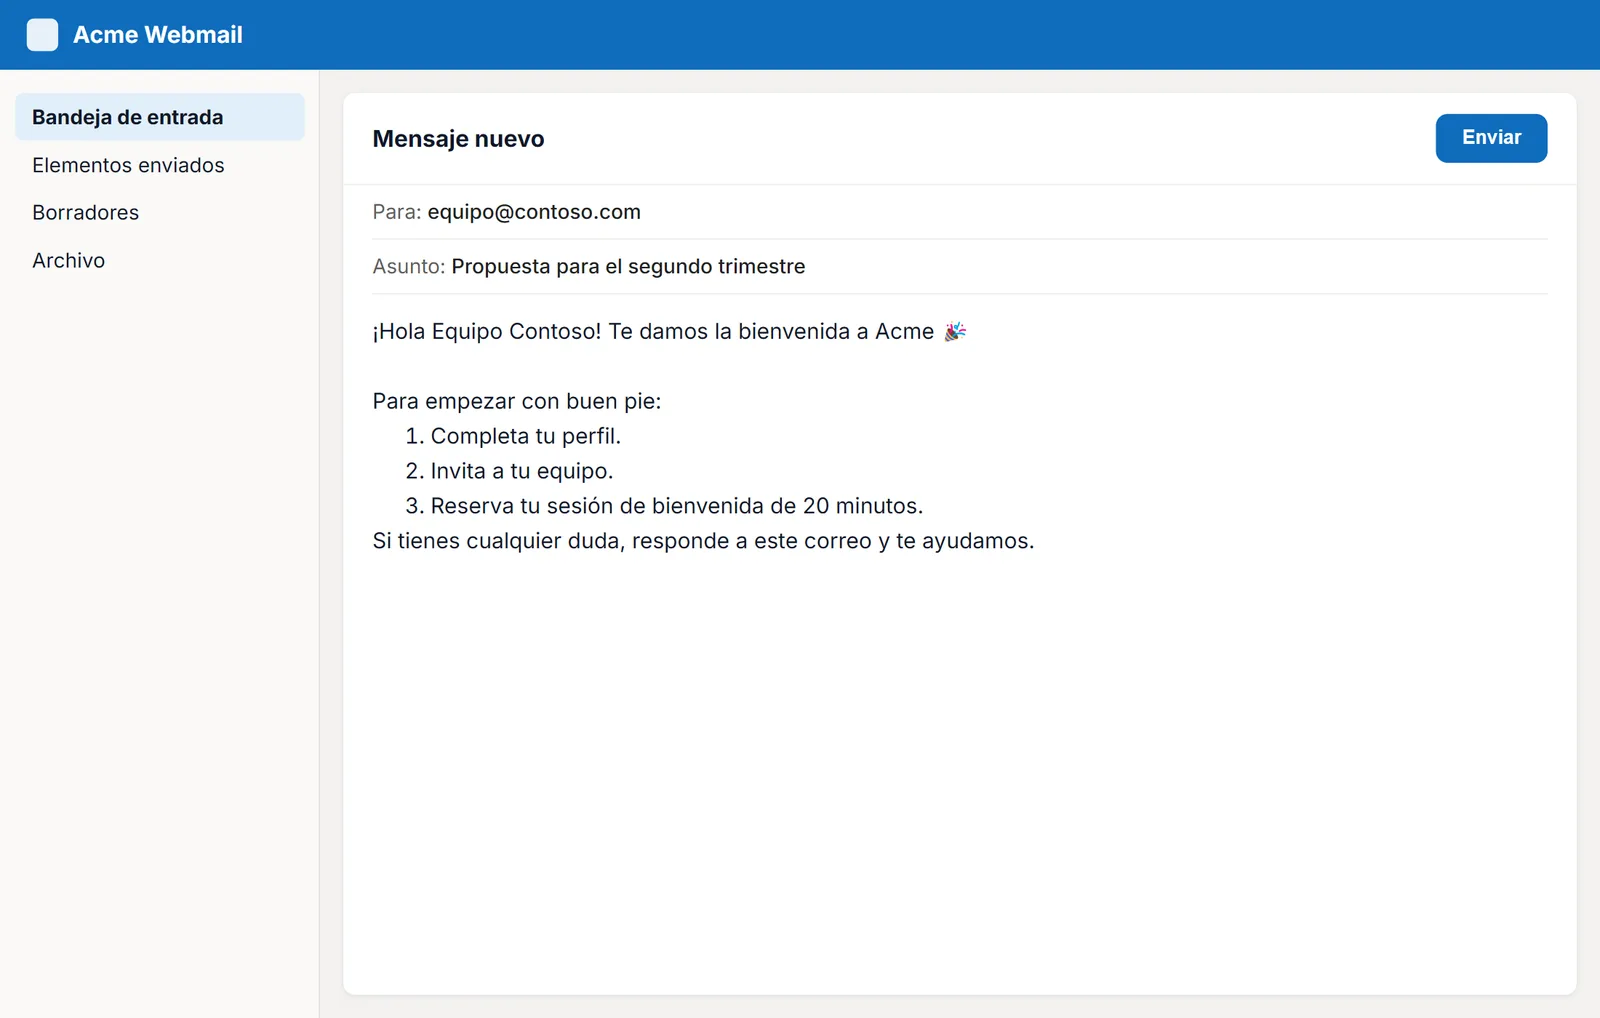Go to Borradores folder
The width and height of the screenshot is (1600, 1018).
click(160, 212)
